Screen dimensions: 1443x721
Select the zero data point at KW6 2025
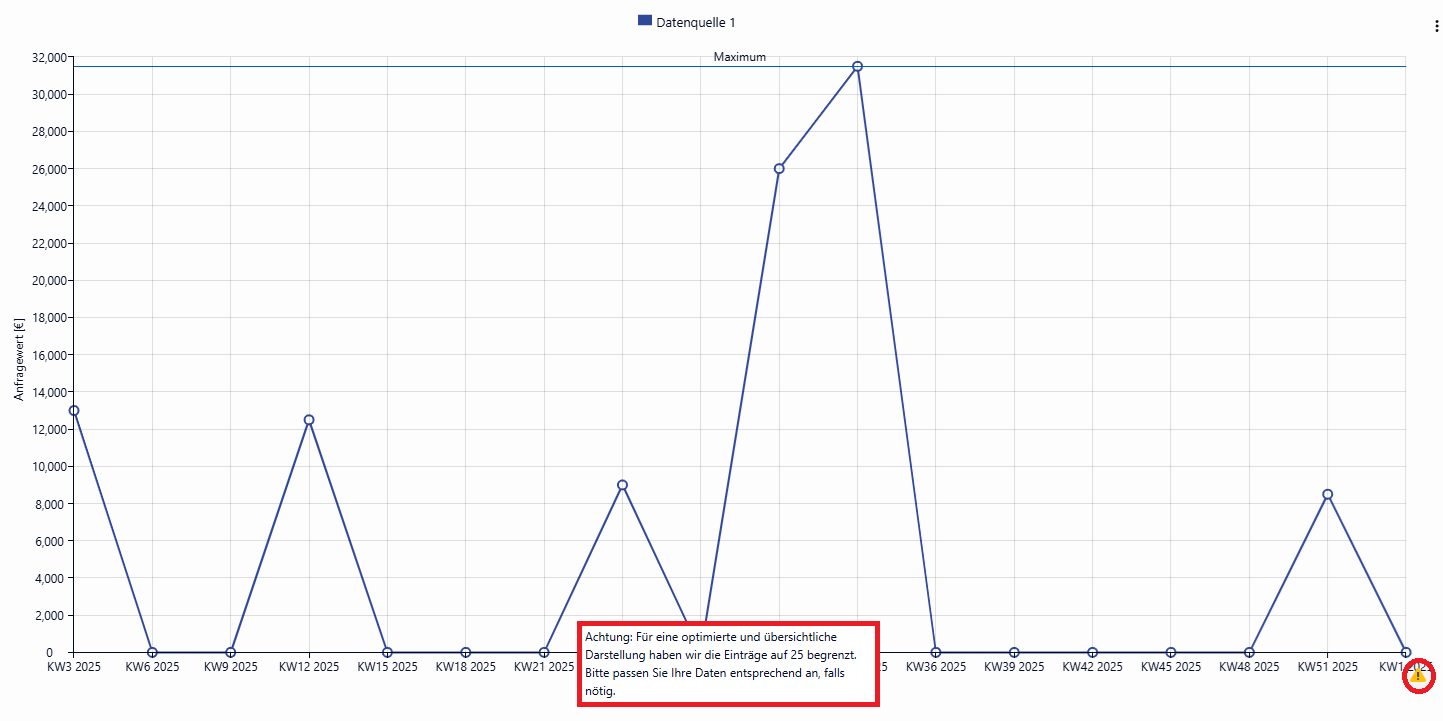[152, 652]
